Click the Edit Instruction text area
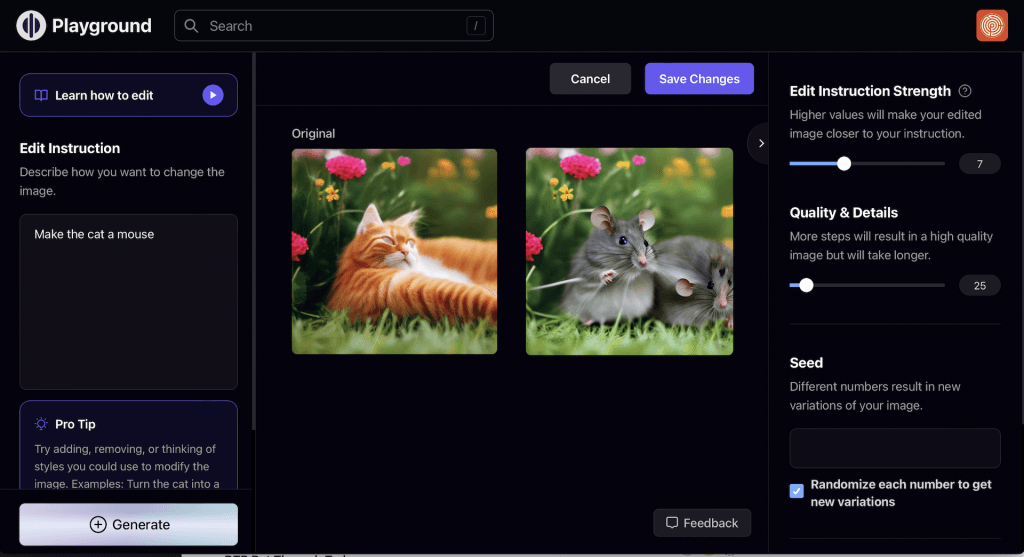This screenshot has height=557, width=1024. [x=129, y=302]
